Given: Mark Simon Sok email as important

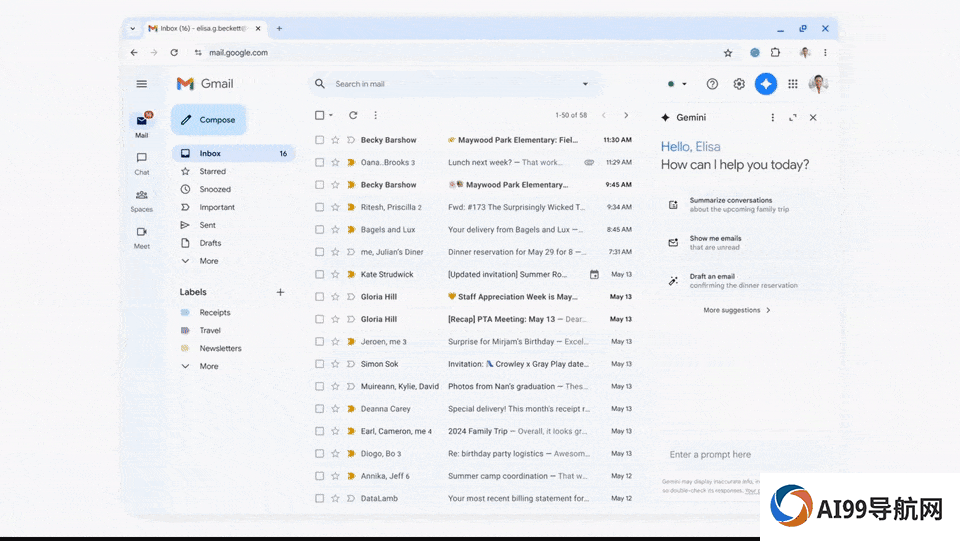Looking at the screenshot, I should pos(351,364).
